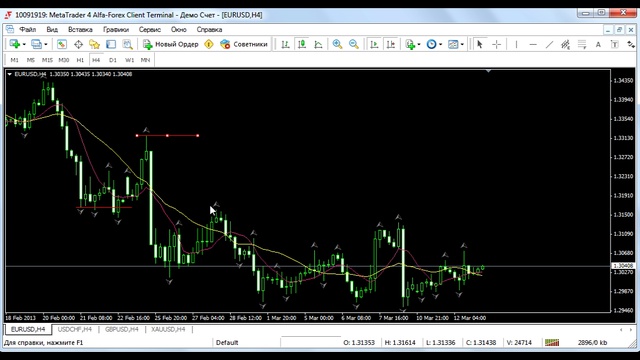This screenshot has height=360, width=640.
Task: Switch to bar chart mode
Action: point(285,44)
